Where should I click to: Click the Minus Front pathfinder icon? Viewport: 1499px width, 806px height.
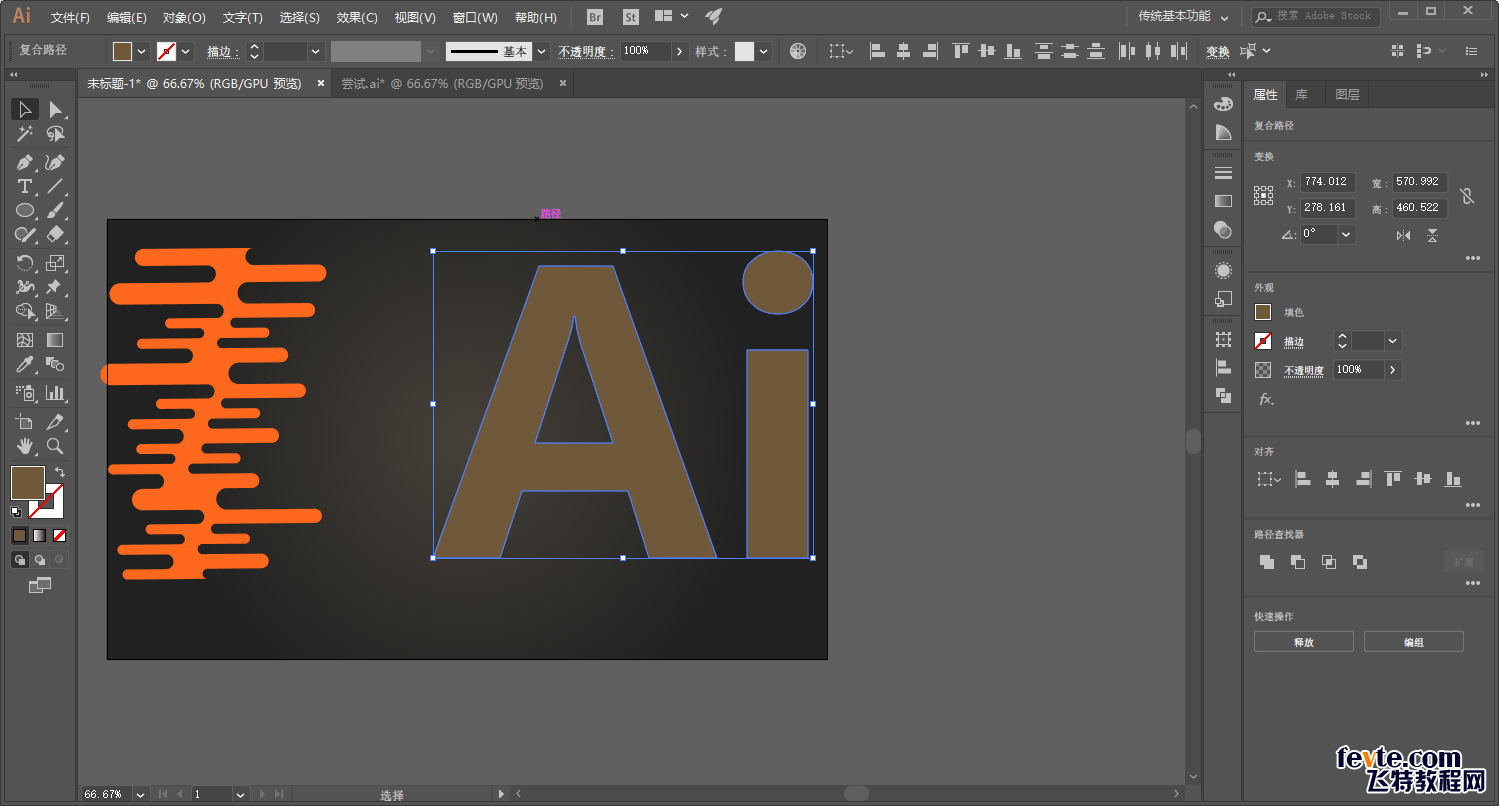click(x=1298, y=562)
